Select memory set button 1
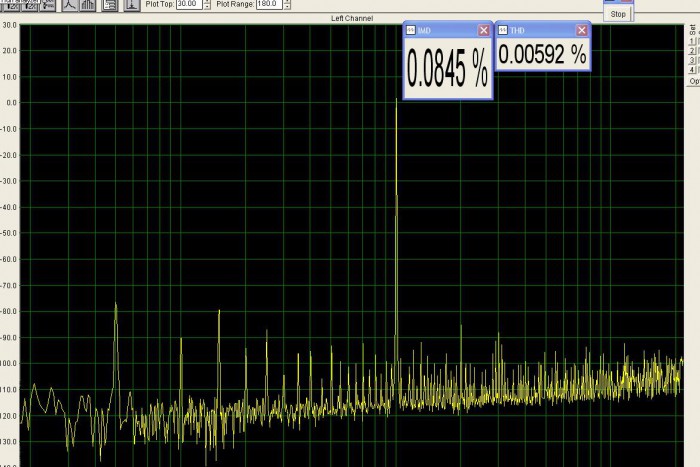Viewport: 700px width, 467px height. point(692,41)
